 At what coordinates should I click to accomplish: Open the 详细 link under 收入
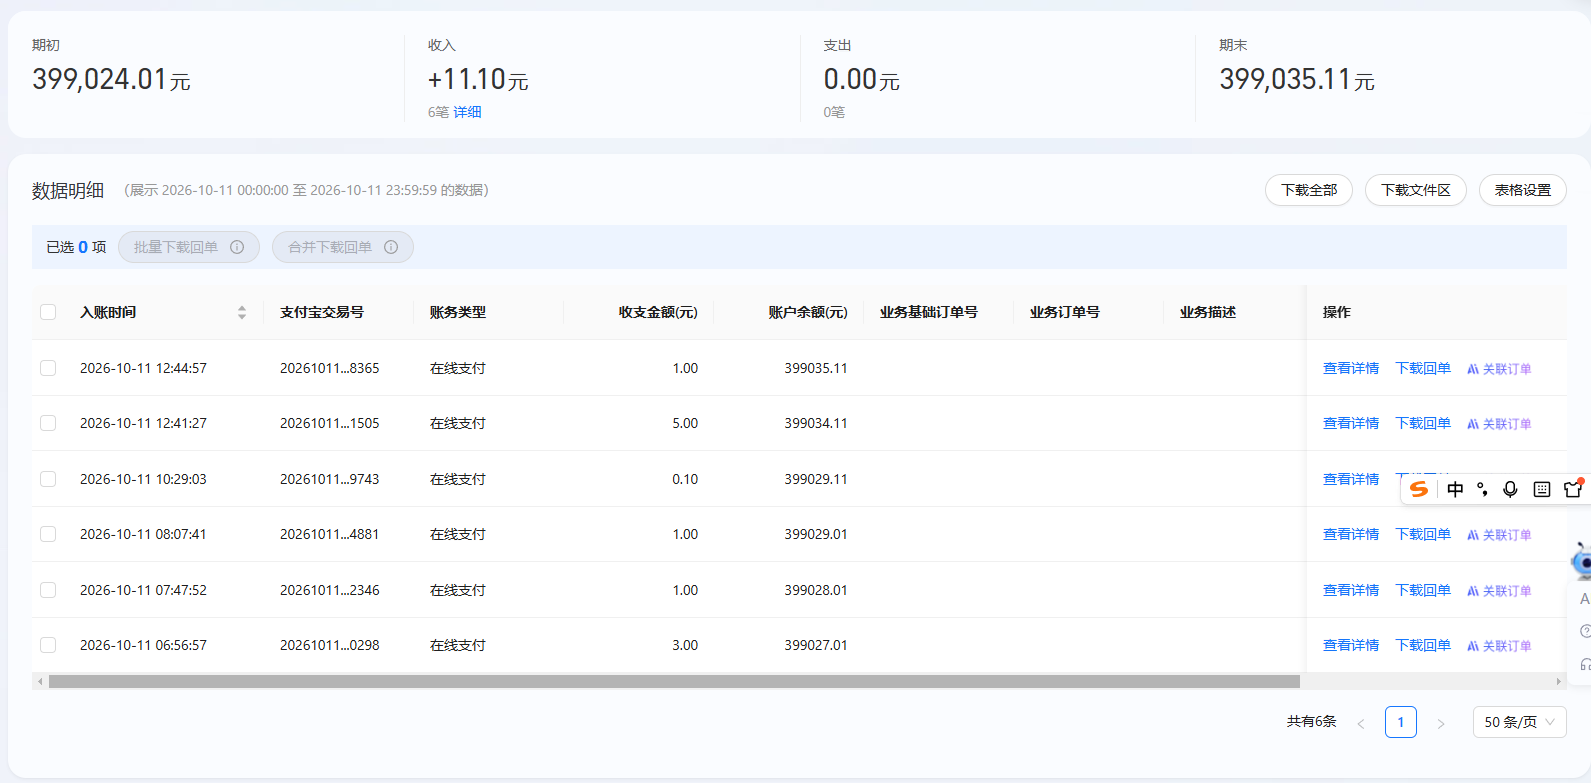[x=467, y=112]
